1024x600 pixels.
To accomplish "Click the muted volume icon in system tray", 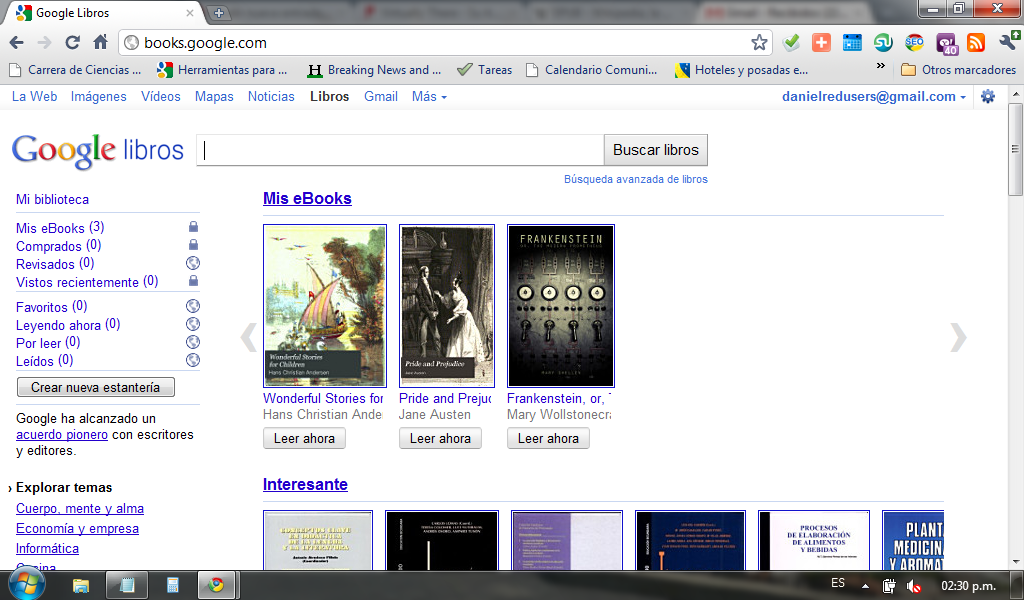I will pyautogui.click(x=914, y=586).
